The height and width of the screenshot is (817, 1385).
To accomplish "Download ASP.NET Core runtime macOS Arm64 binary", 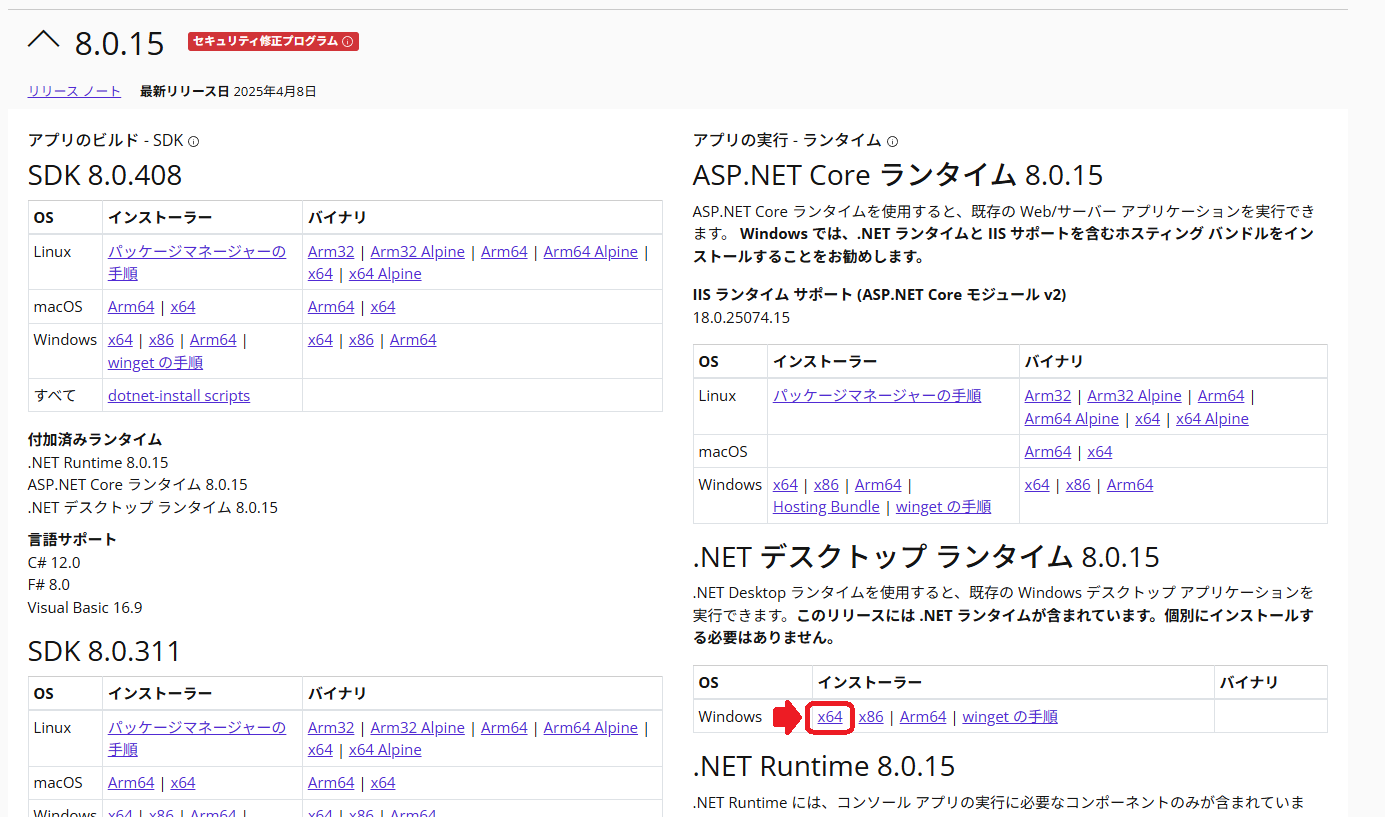I will [x=1048, y=452].
